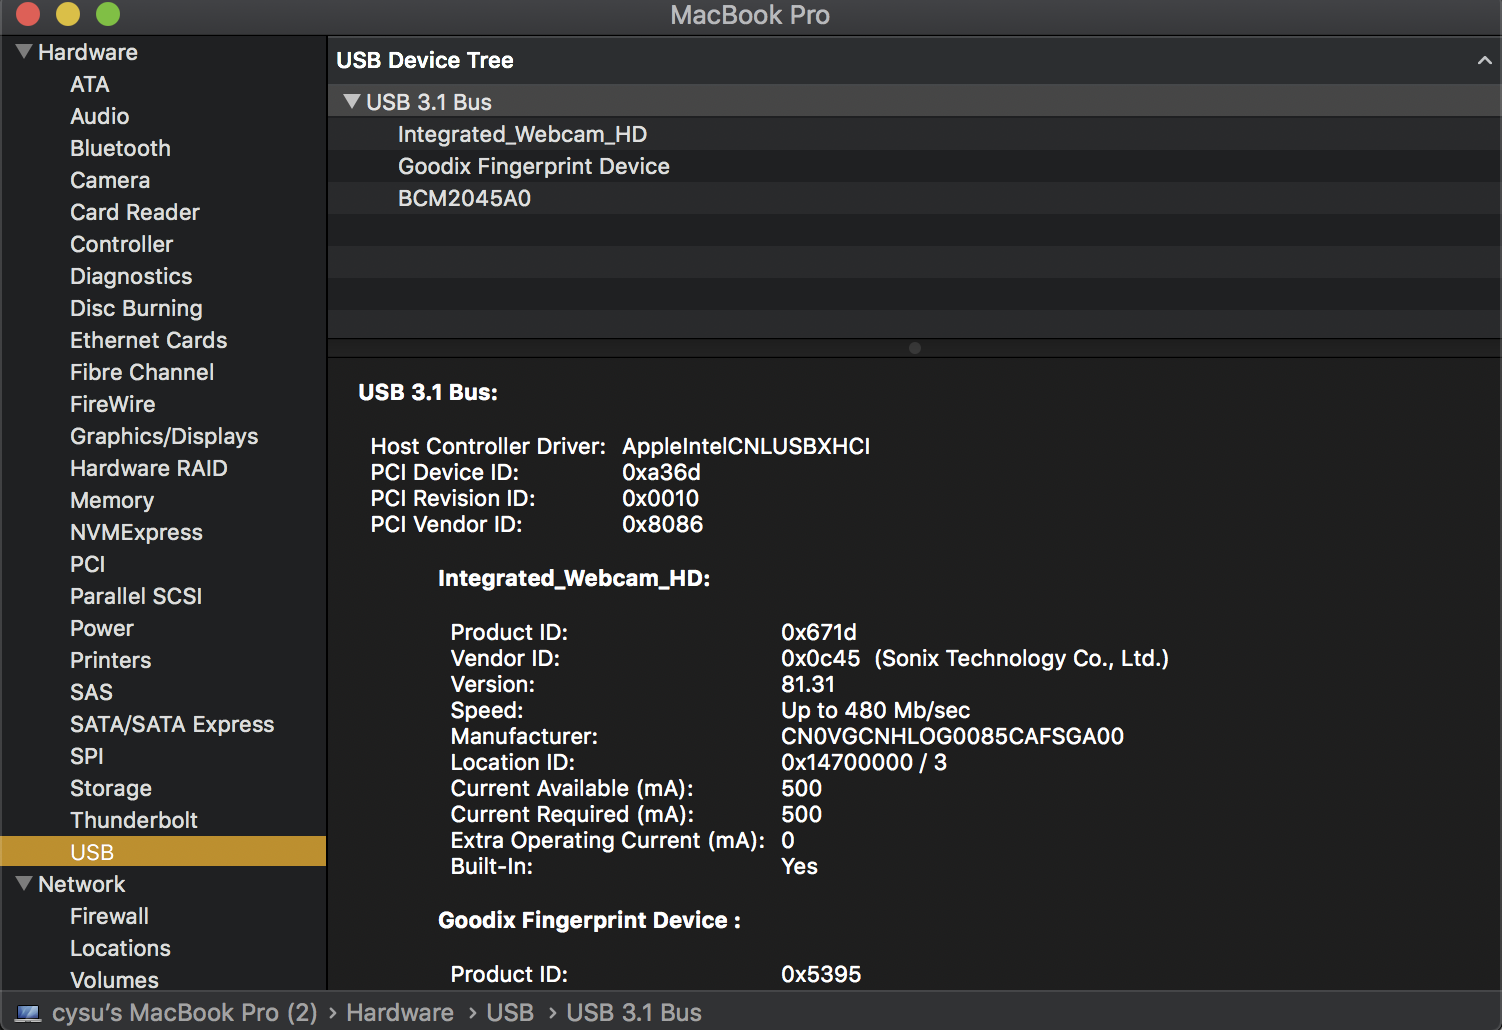Click the Hardware category label
This screenshot has height=1030, width=1502.
pos(88,52)
